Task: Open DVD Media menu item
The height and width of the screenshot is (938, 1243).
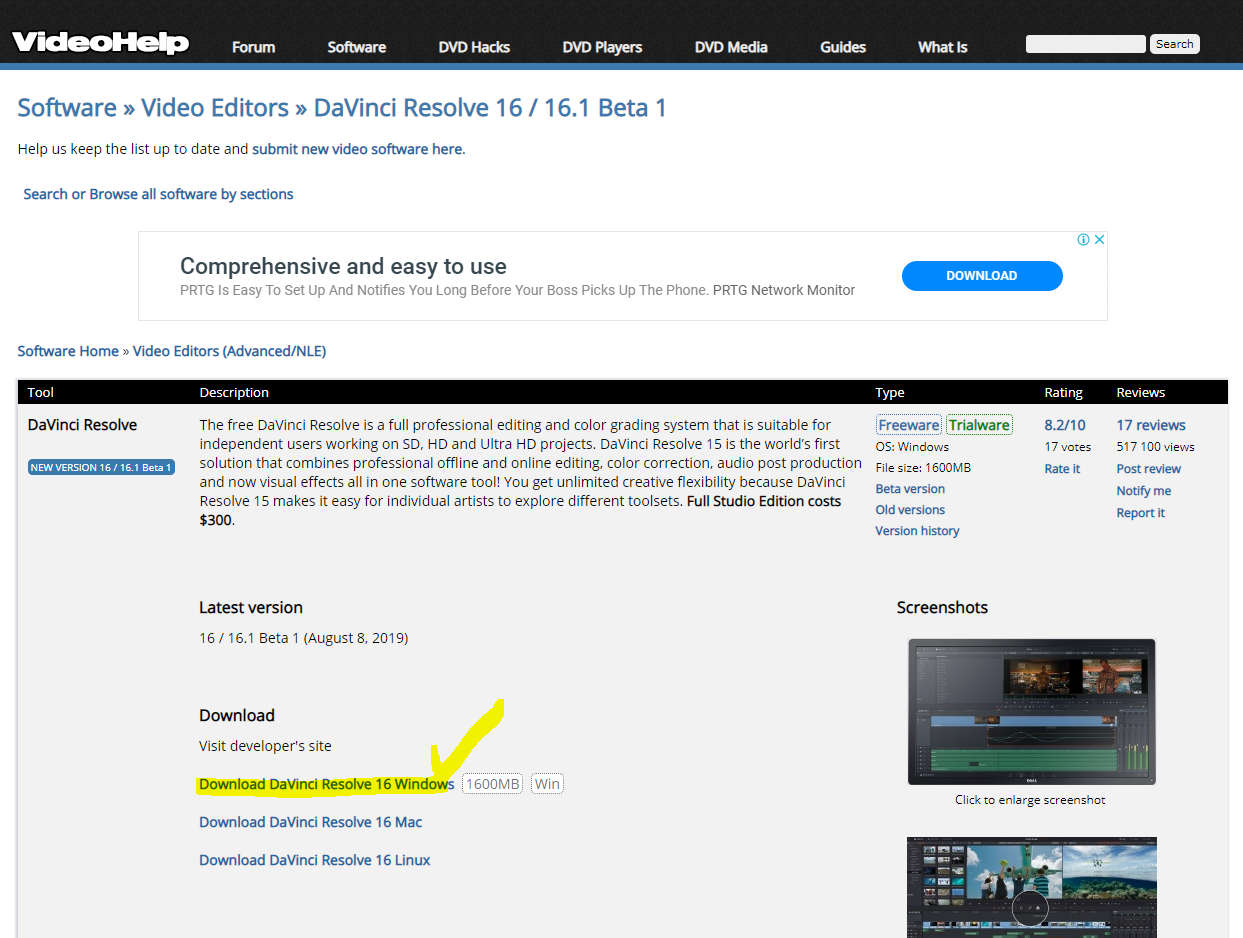Action: click(731, 47)
